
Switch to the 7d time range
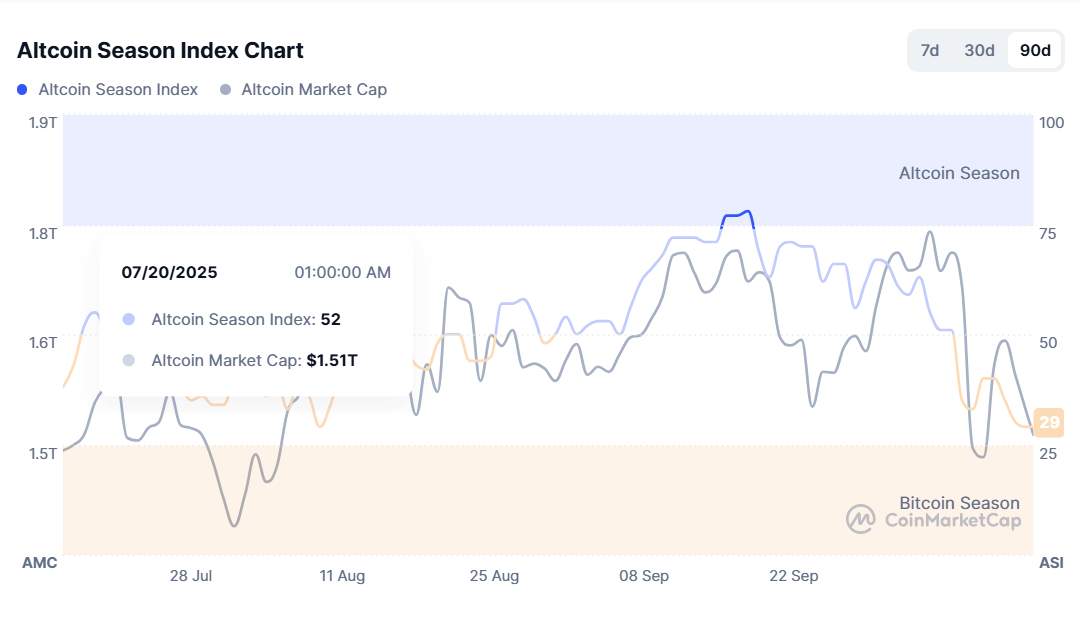tap(930, 51)
